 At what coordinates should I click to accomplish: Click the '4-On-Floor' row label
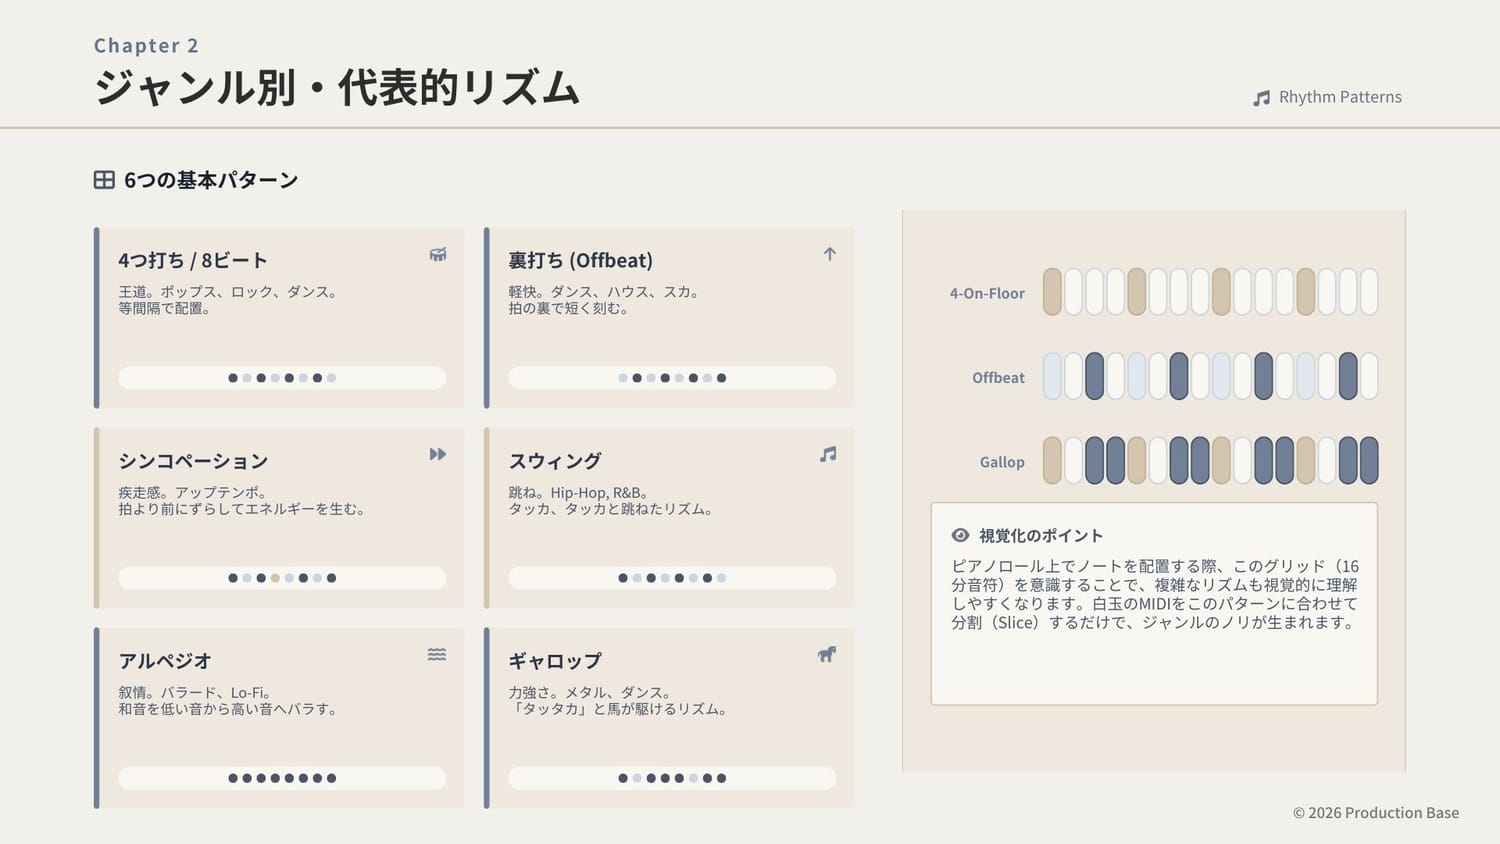point(987,293)
